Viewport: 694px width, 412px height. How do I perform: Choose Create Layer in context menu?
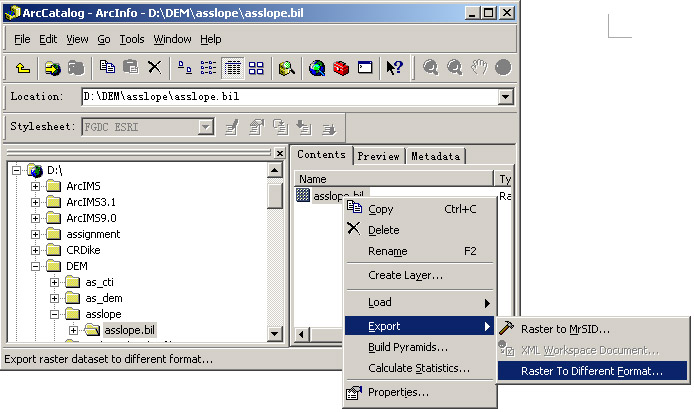(420, 275)
